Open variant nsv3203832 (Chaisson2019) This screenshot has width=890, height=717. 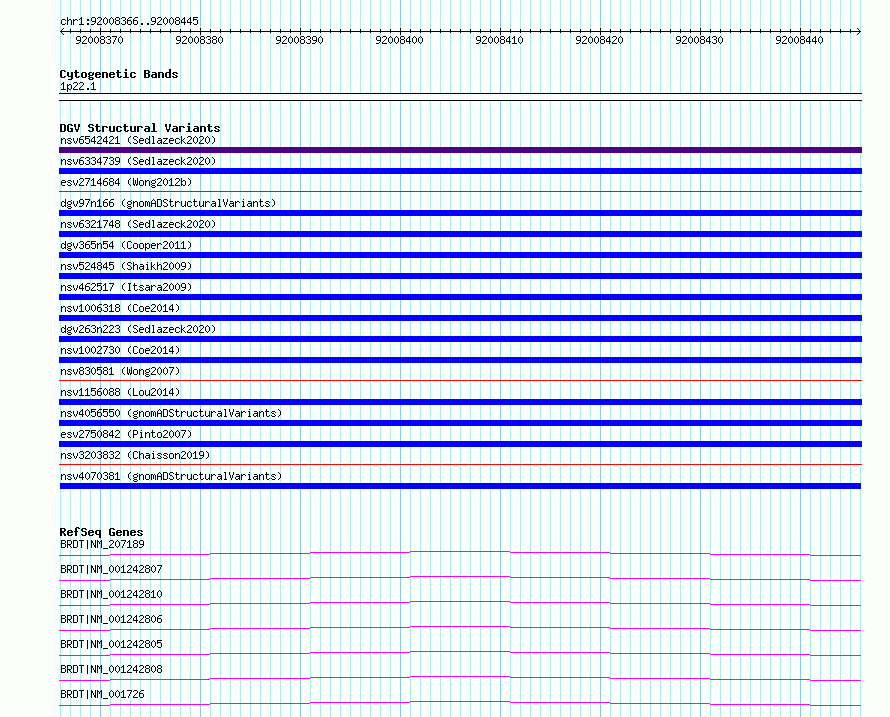135,455
